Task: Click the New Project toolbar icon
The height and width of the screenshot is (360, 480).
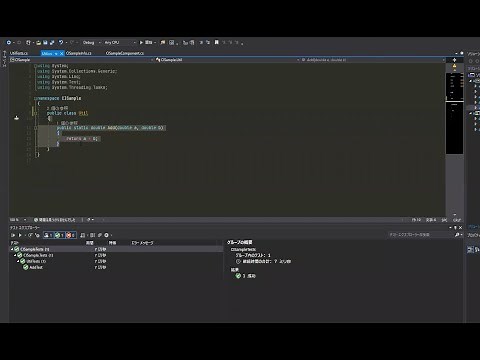Action: pos(29,43)
